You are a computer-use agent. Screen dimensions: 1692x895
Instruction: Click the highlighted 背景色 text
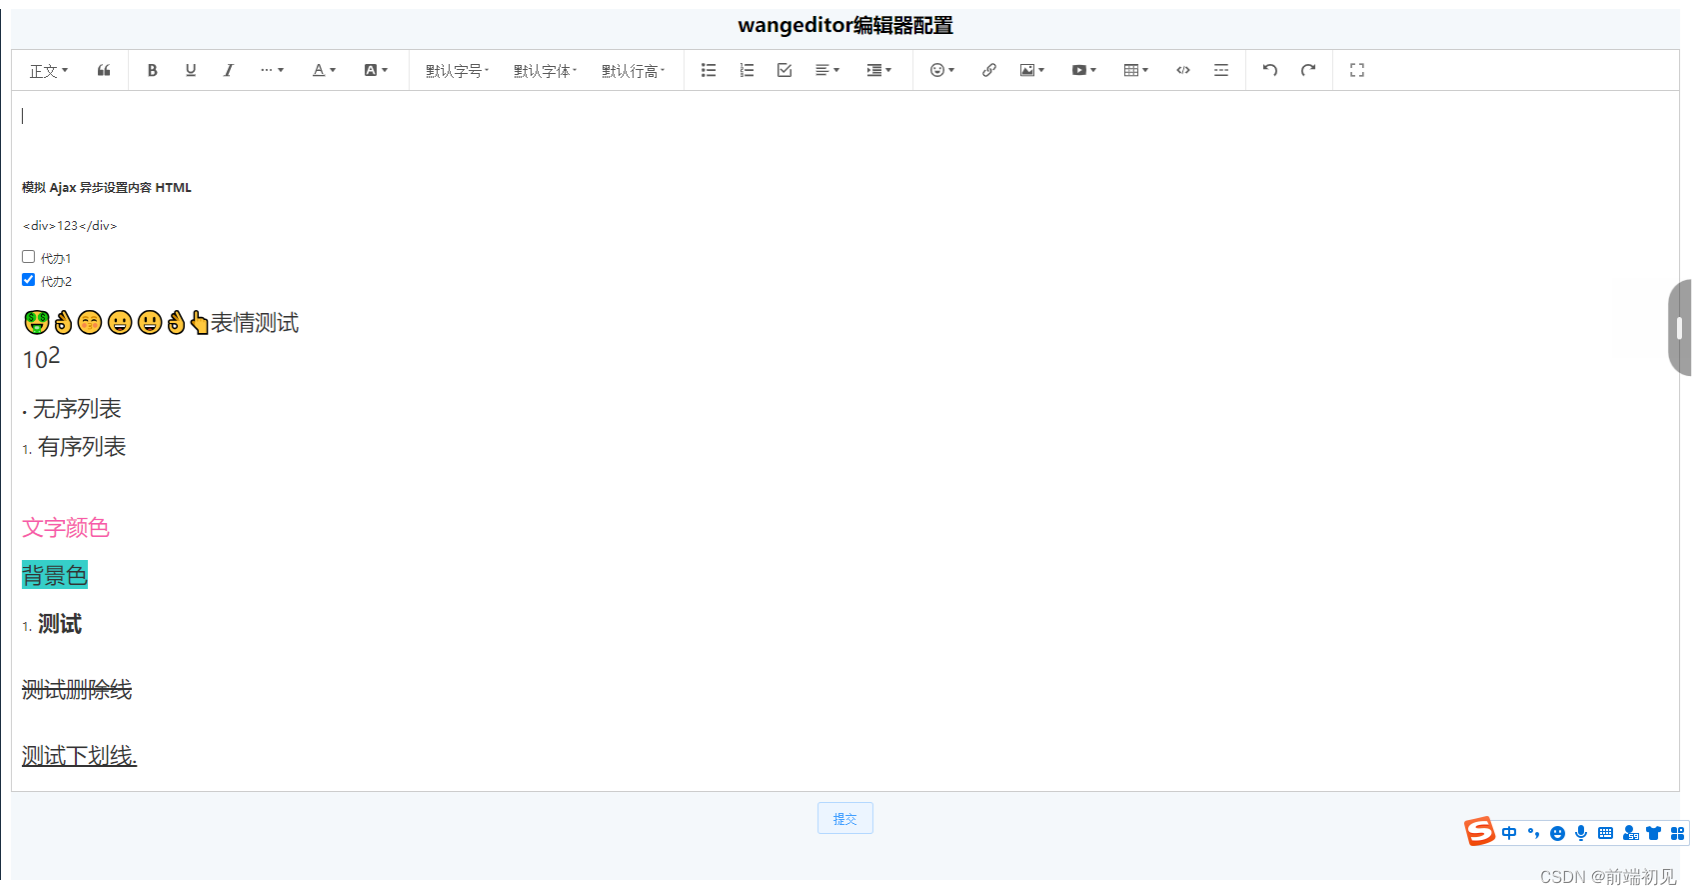click(x=55, y=575)
